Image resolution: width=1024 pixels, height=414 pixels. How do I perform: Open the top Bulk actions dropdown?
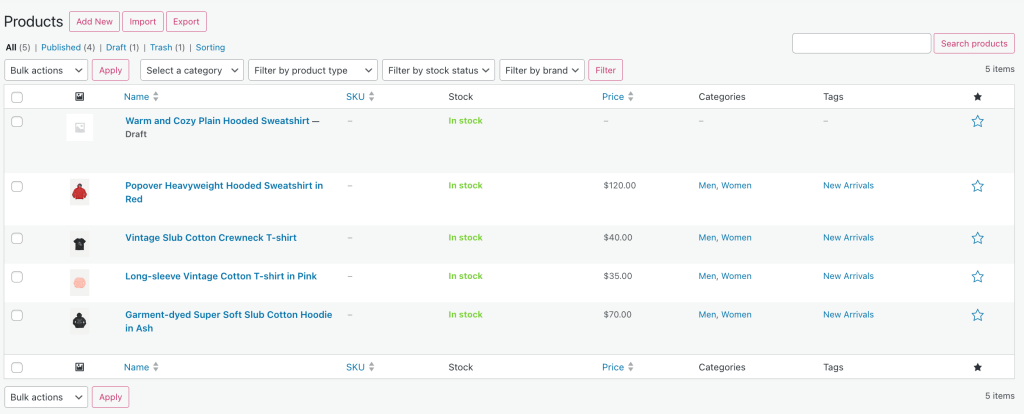[x=46, y=70]
